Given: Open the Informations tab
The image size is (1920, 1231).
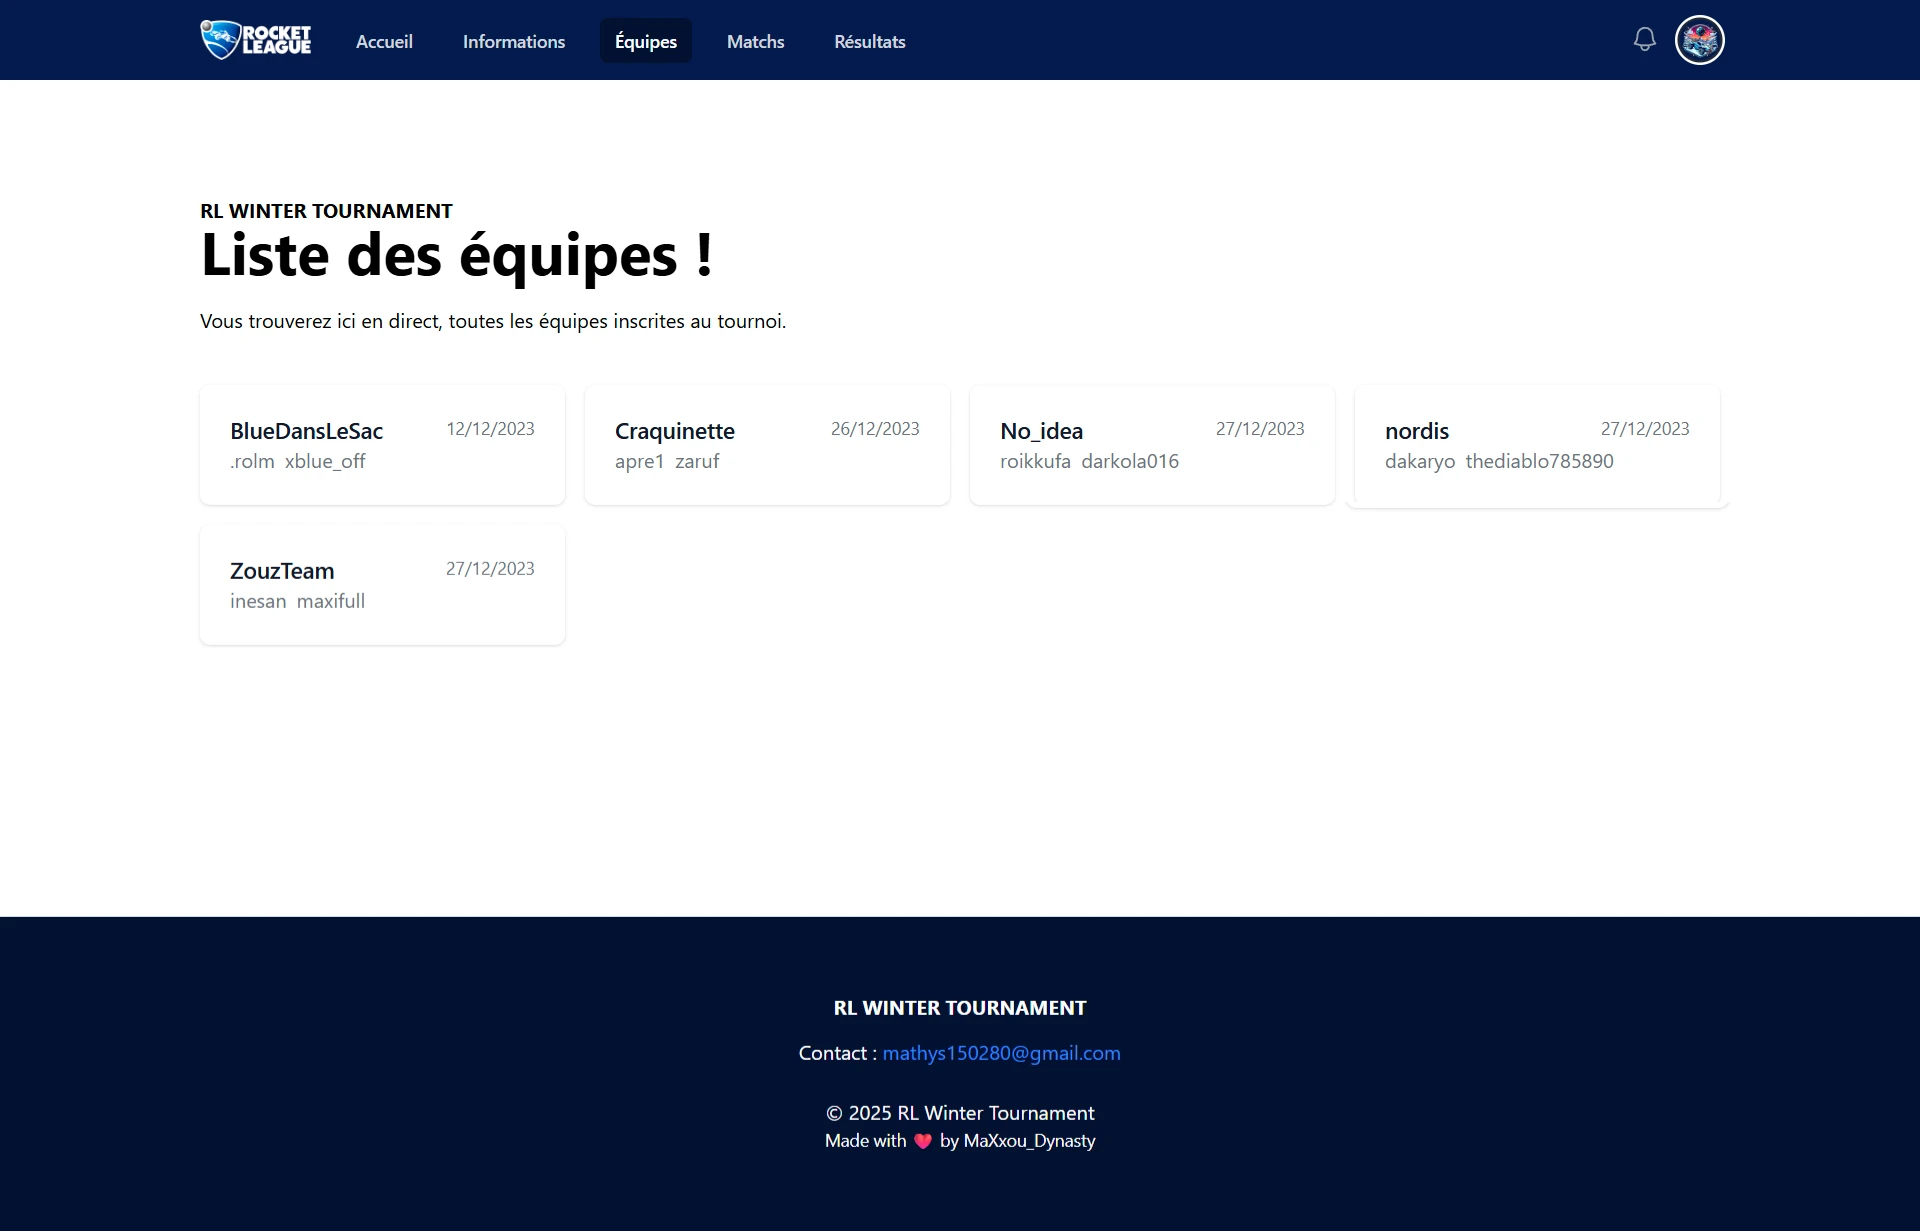Looking at the screenshot, I should pos(513,41).
